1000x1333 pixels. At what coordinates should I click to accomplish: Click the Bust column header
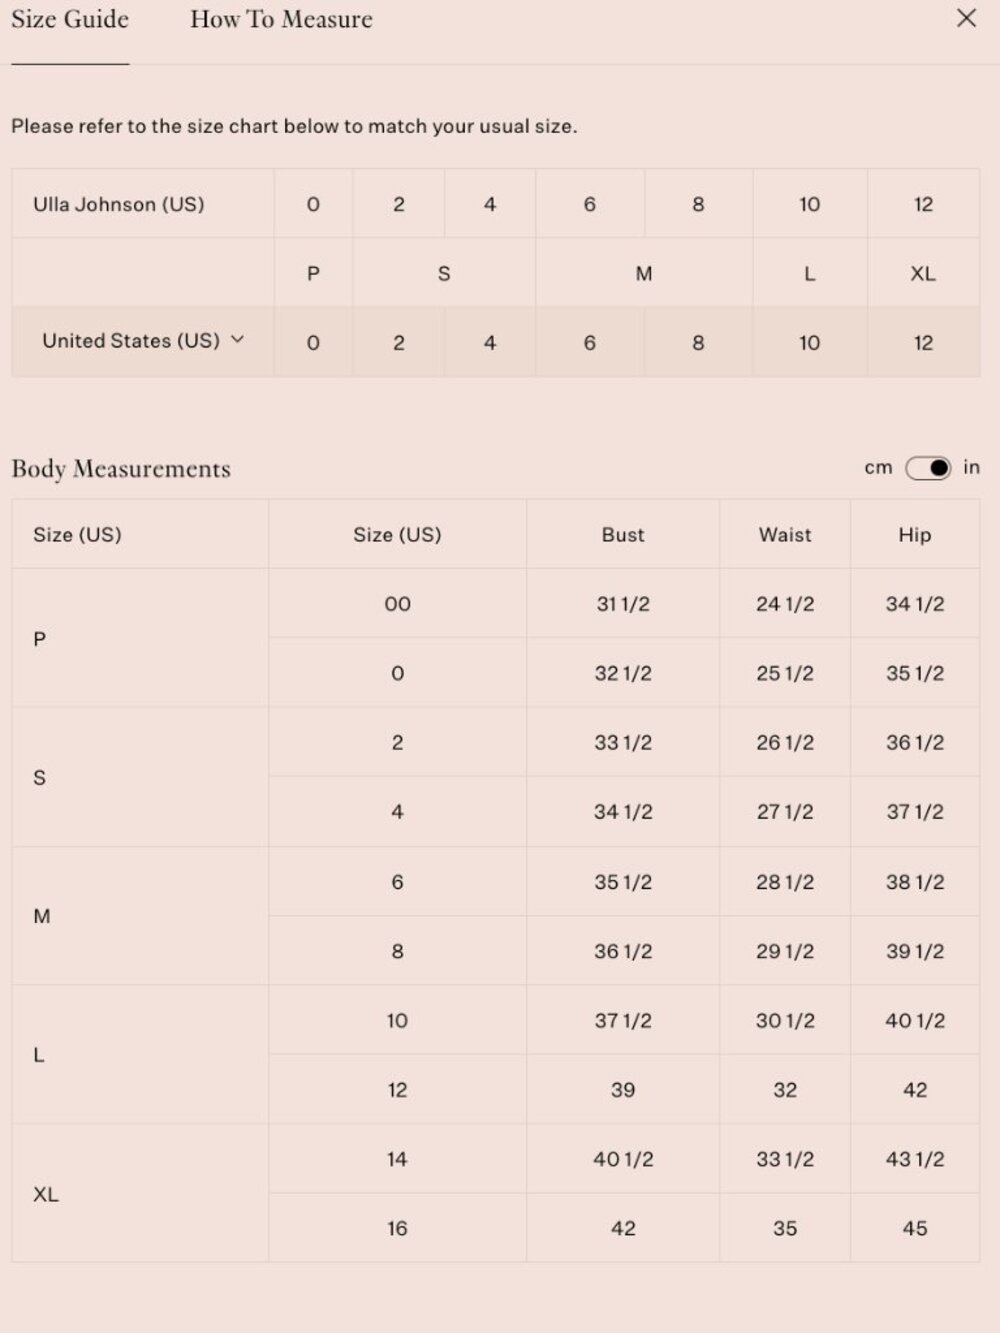(623, 535)
